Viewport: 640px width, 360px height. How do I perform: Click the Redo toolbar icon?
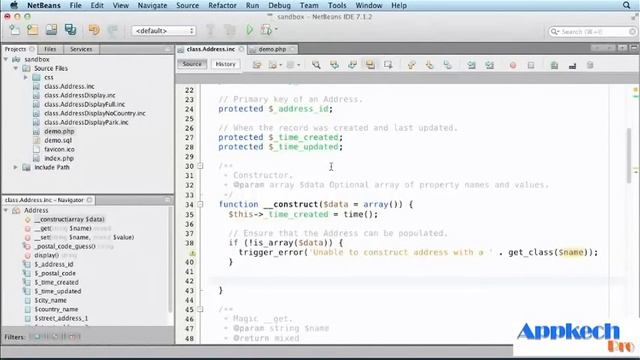tap(113, 30)
